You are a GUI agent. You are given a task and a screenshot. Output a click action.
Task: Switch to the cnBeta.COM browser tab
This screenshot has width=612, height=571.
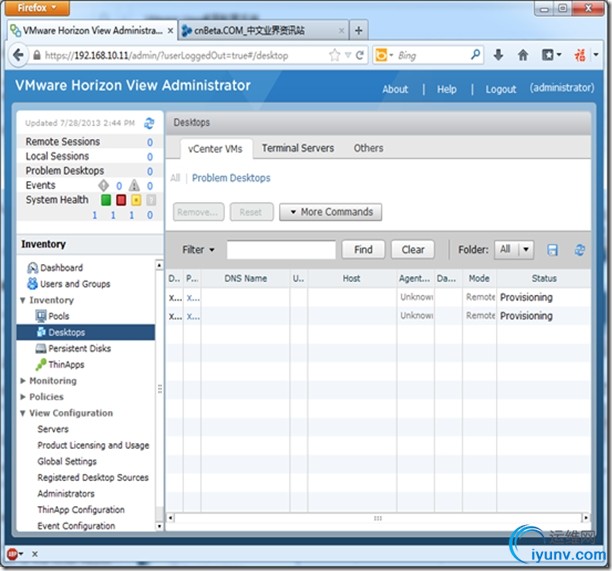point(264,30)
